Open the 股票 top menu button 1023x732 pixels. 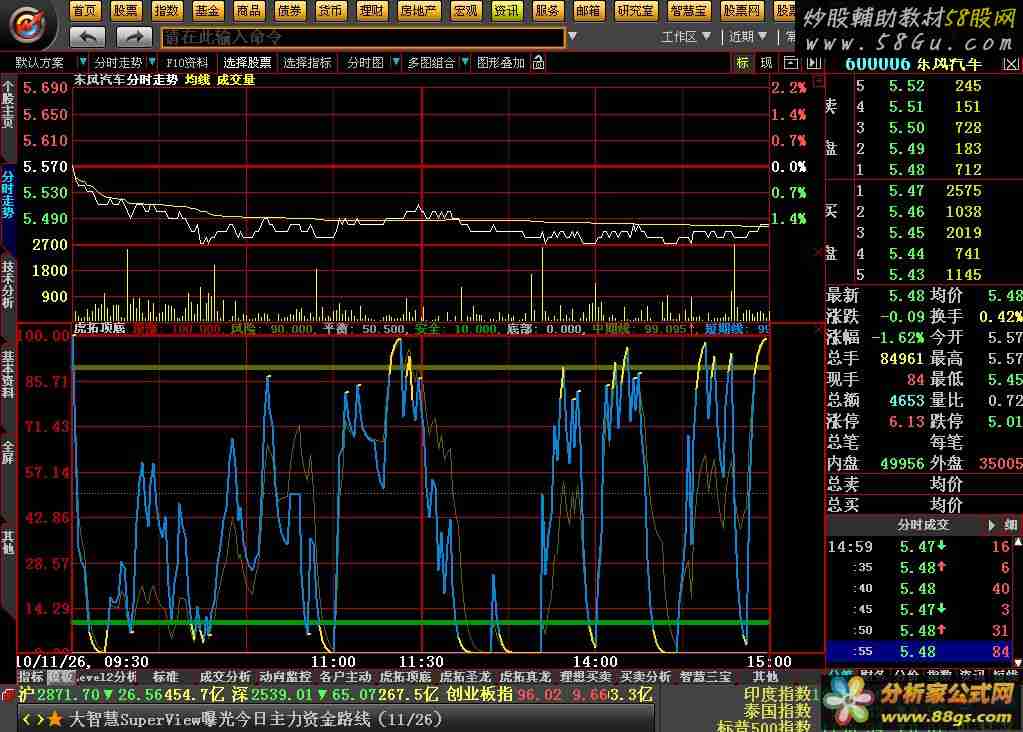coord(125,10)
